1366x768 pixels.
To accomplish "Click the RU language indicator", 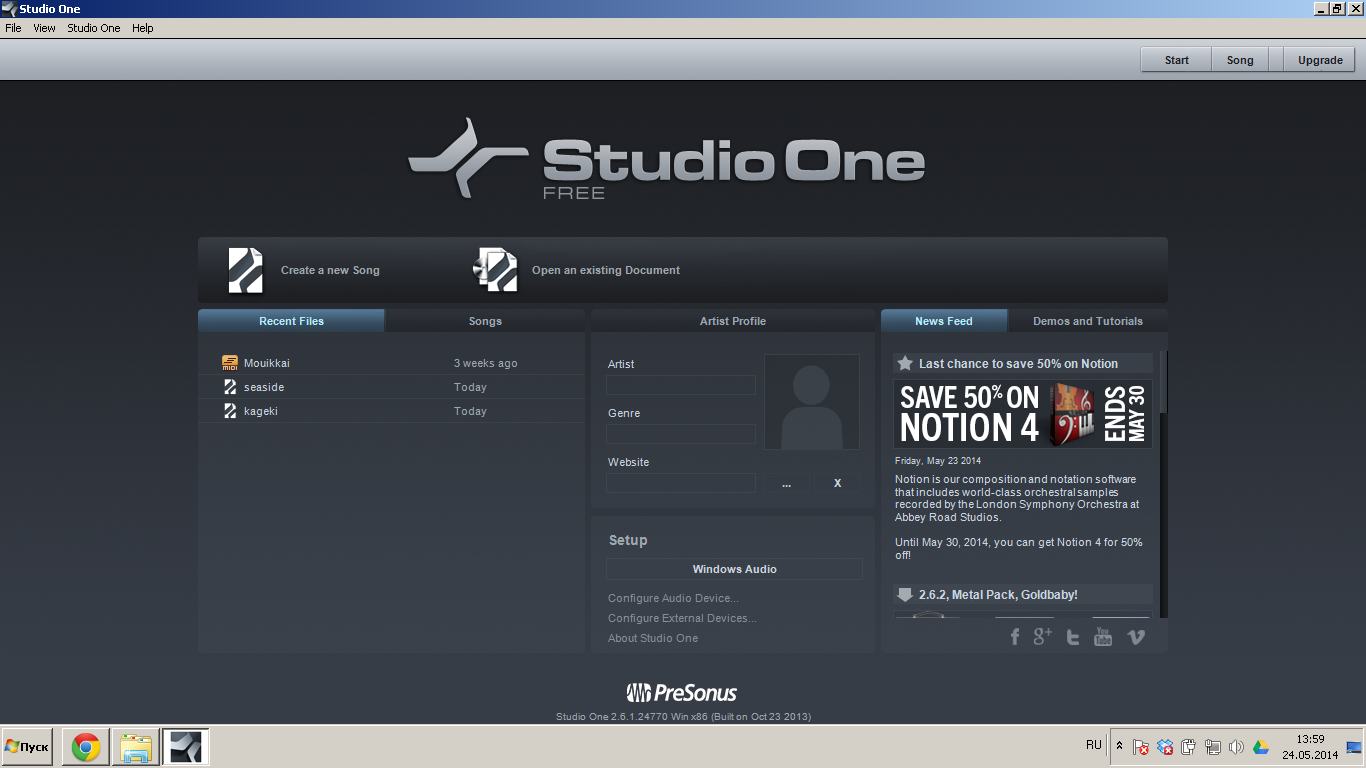I will [x=1094, y=745].
